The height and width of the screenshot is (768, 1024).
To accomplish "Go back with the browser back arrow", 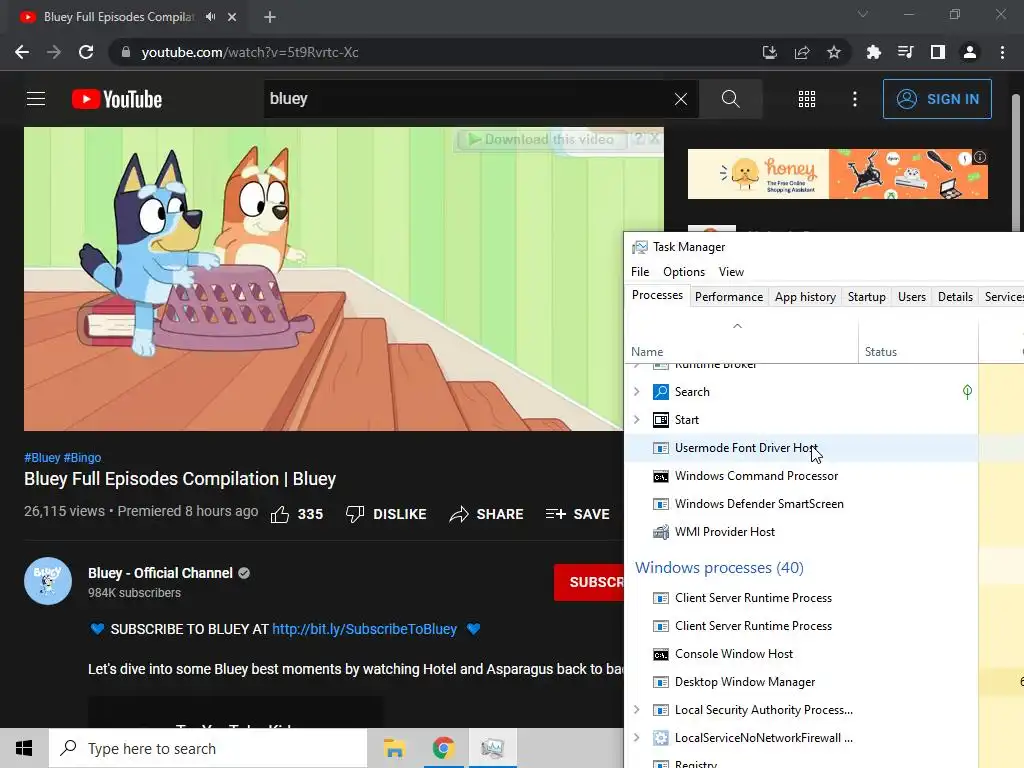I will point(22,52).
